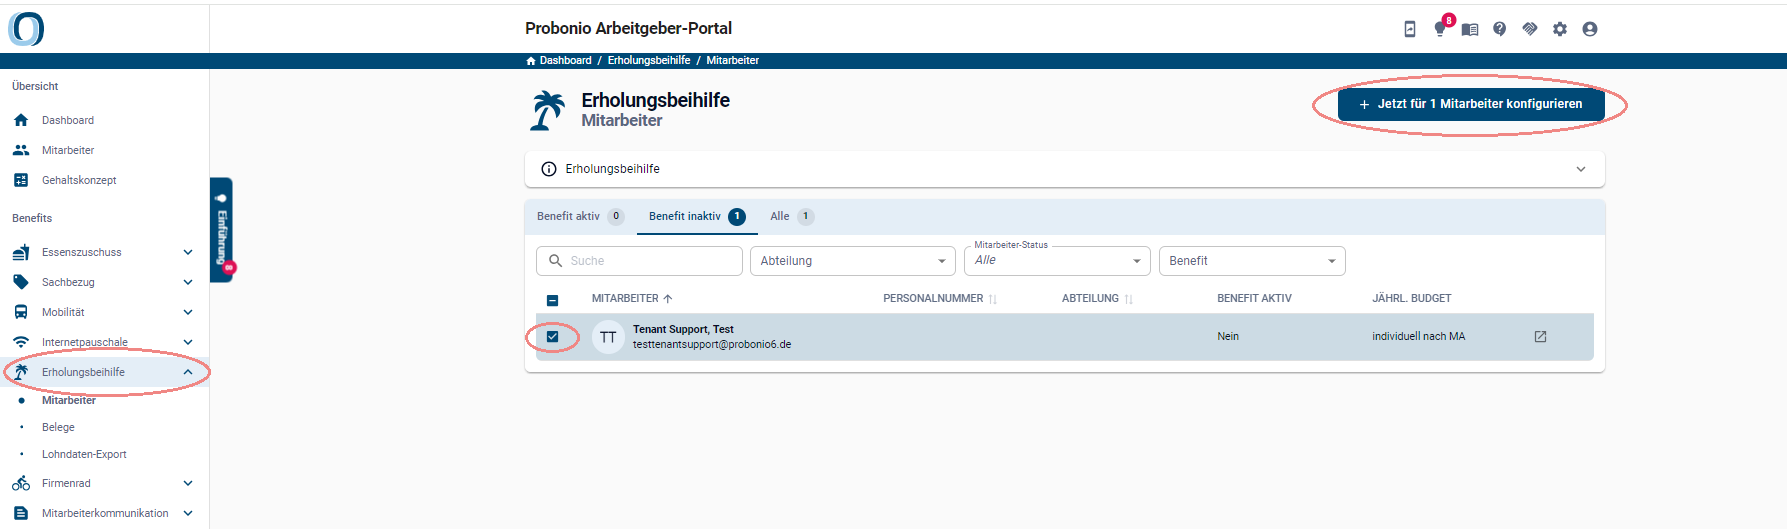Sort by Mitarbeiter column arrow icon
Image resolution: width=1787 pixels, height=529 pixels.
click(668, 299)
